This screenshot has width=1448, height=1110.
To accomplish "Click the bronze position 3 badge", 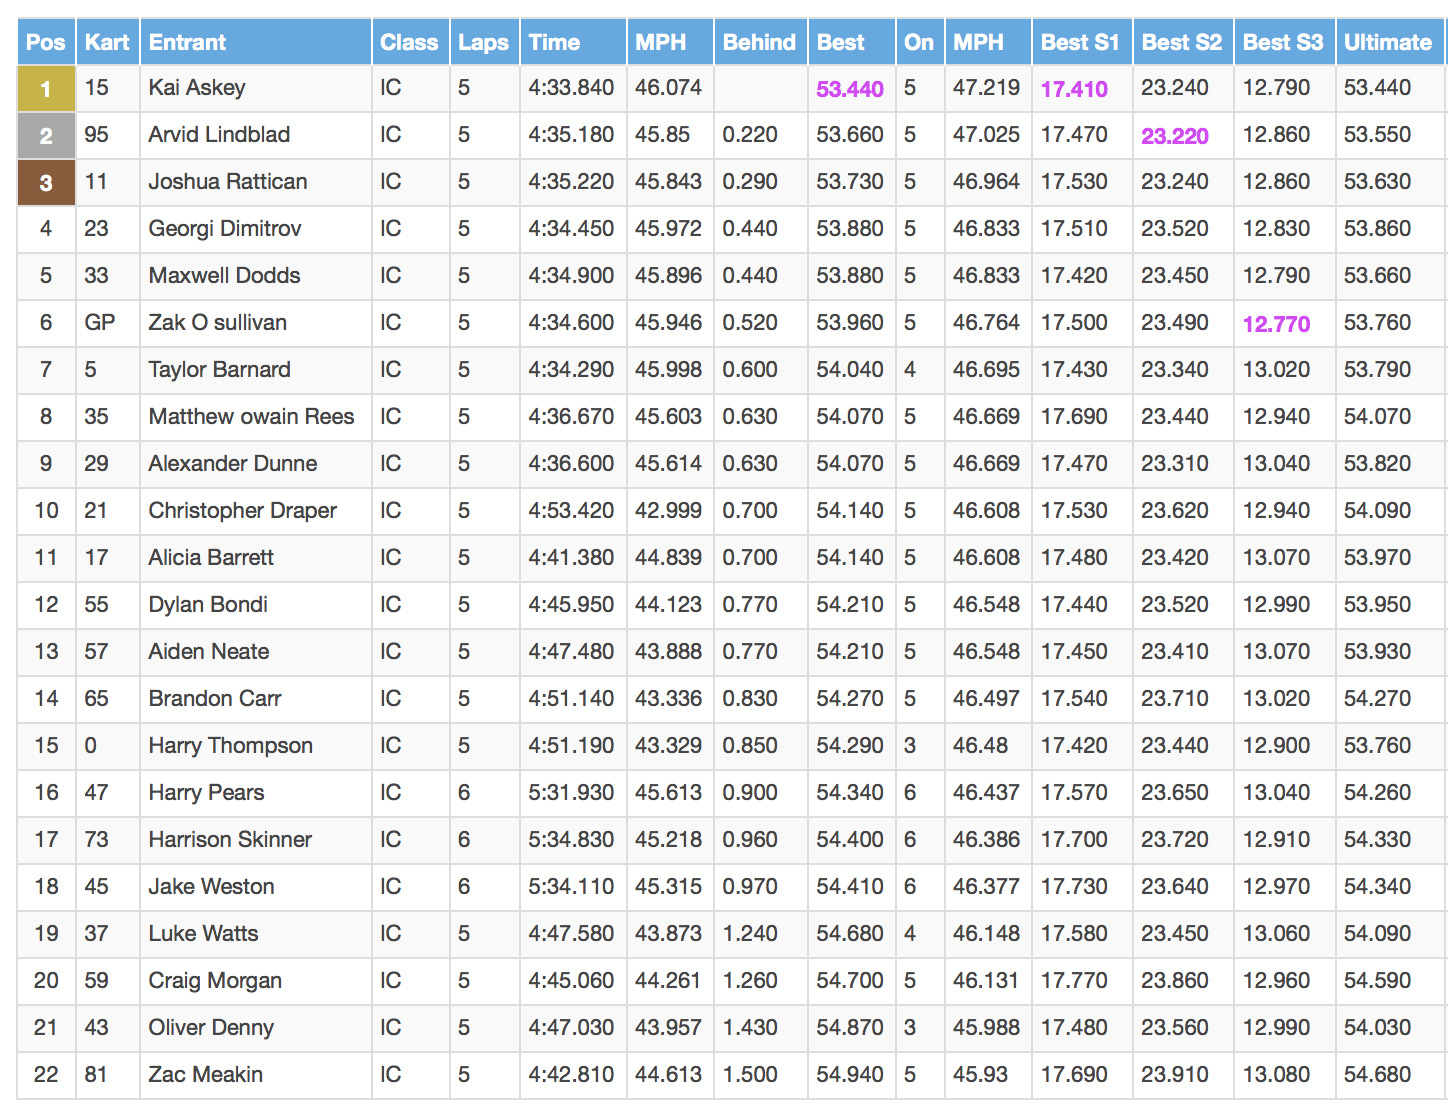I will (46, 183).
